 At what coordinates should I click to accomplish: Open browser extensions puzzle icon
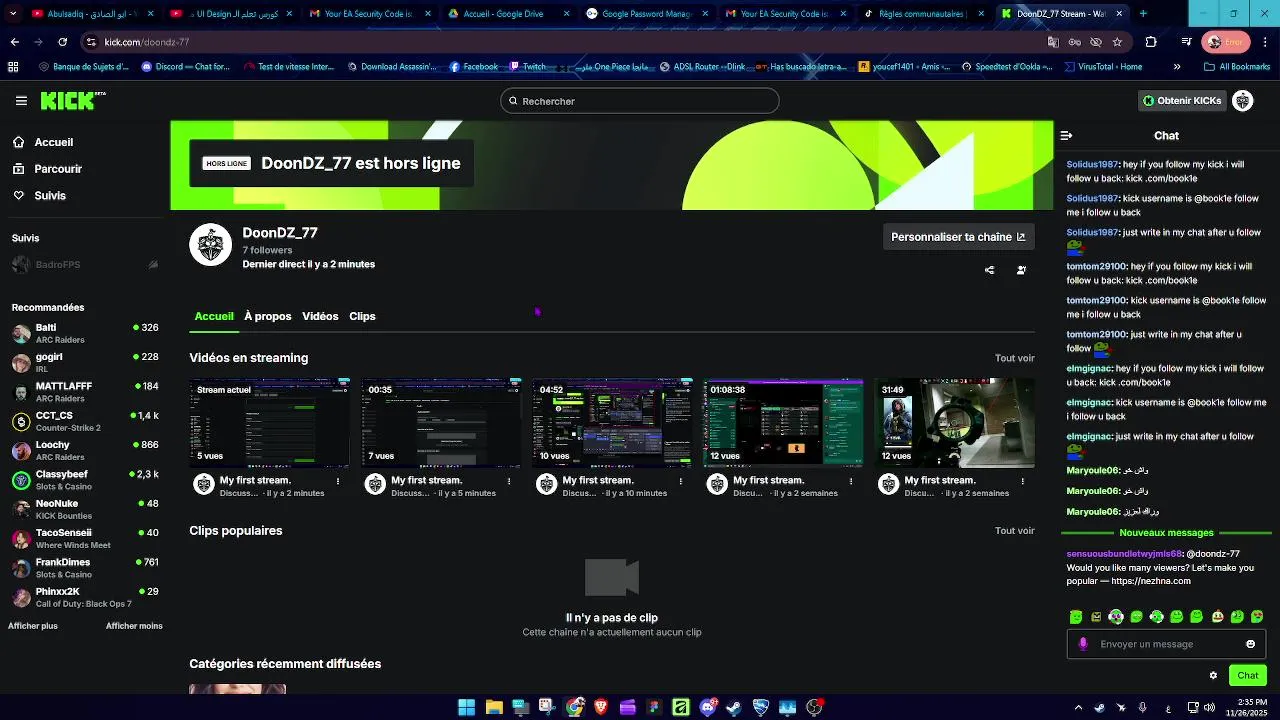(1151, 42)
